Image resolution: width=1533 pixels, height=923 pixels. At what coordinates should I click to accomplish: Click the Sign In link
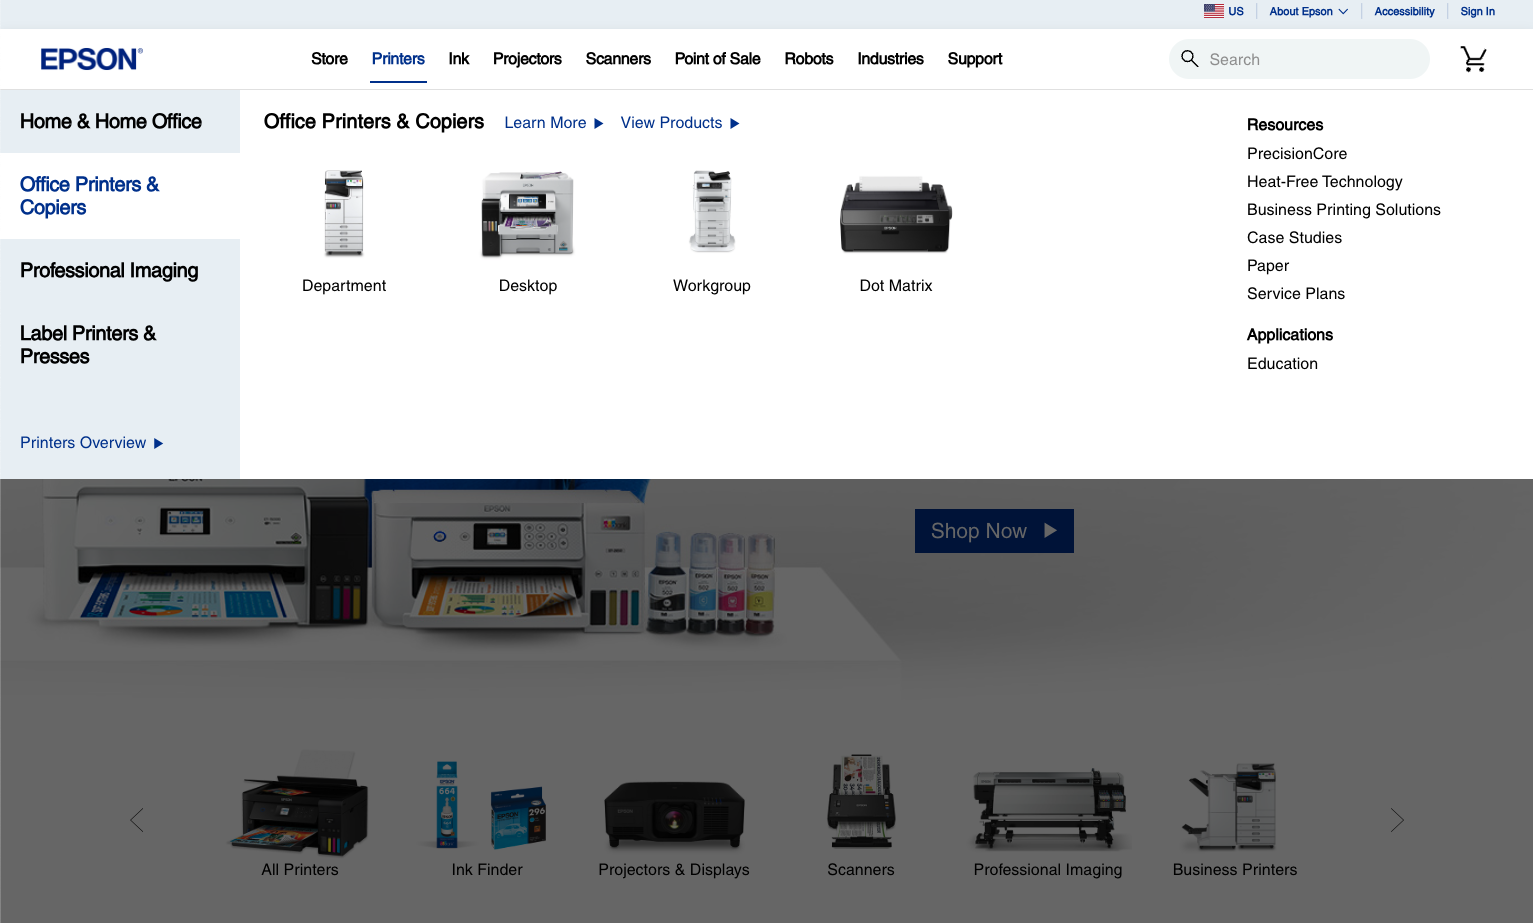(1477, 12)
